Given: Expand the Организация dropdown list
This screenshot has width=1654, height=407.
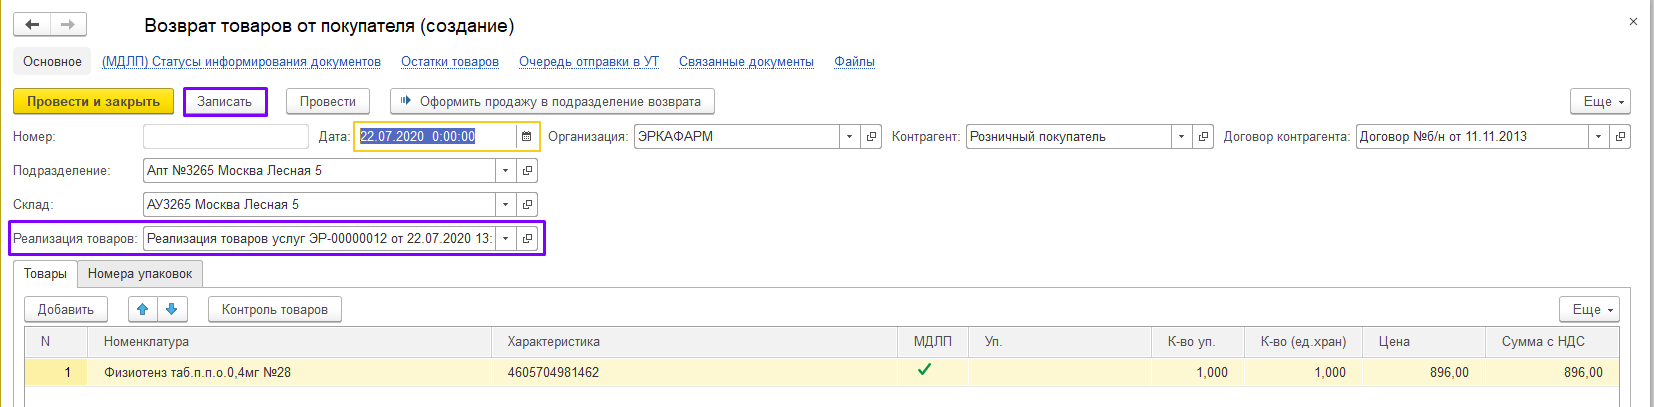Looking at the screenshot, I should tap(849, 136).
